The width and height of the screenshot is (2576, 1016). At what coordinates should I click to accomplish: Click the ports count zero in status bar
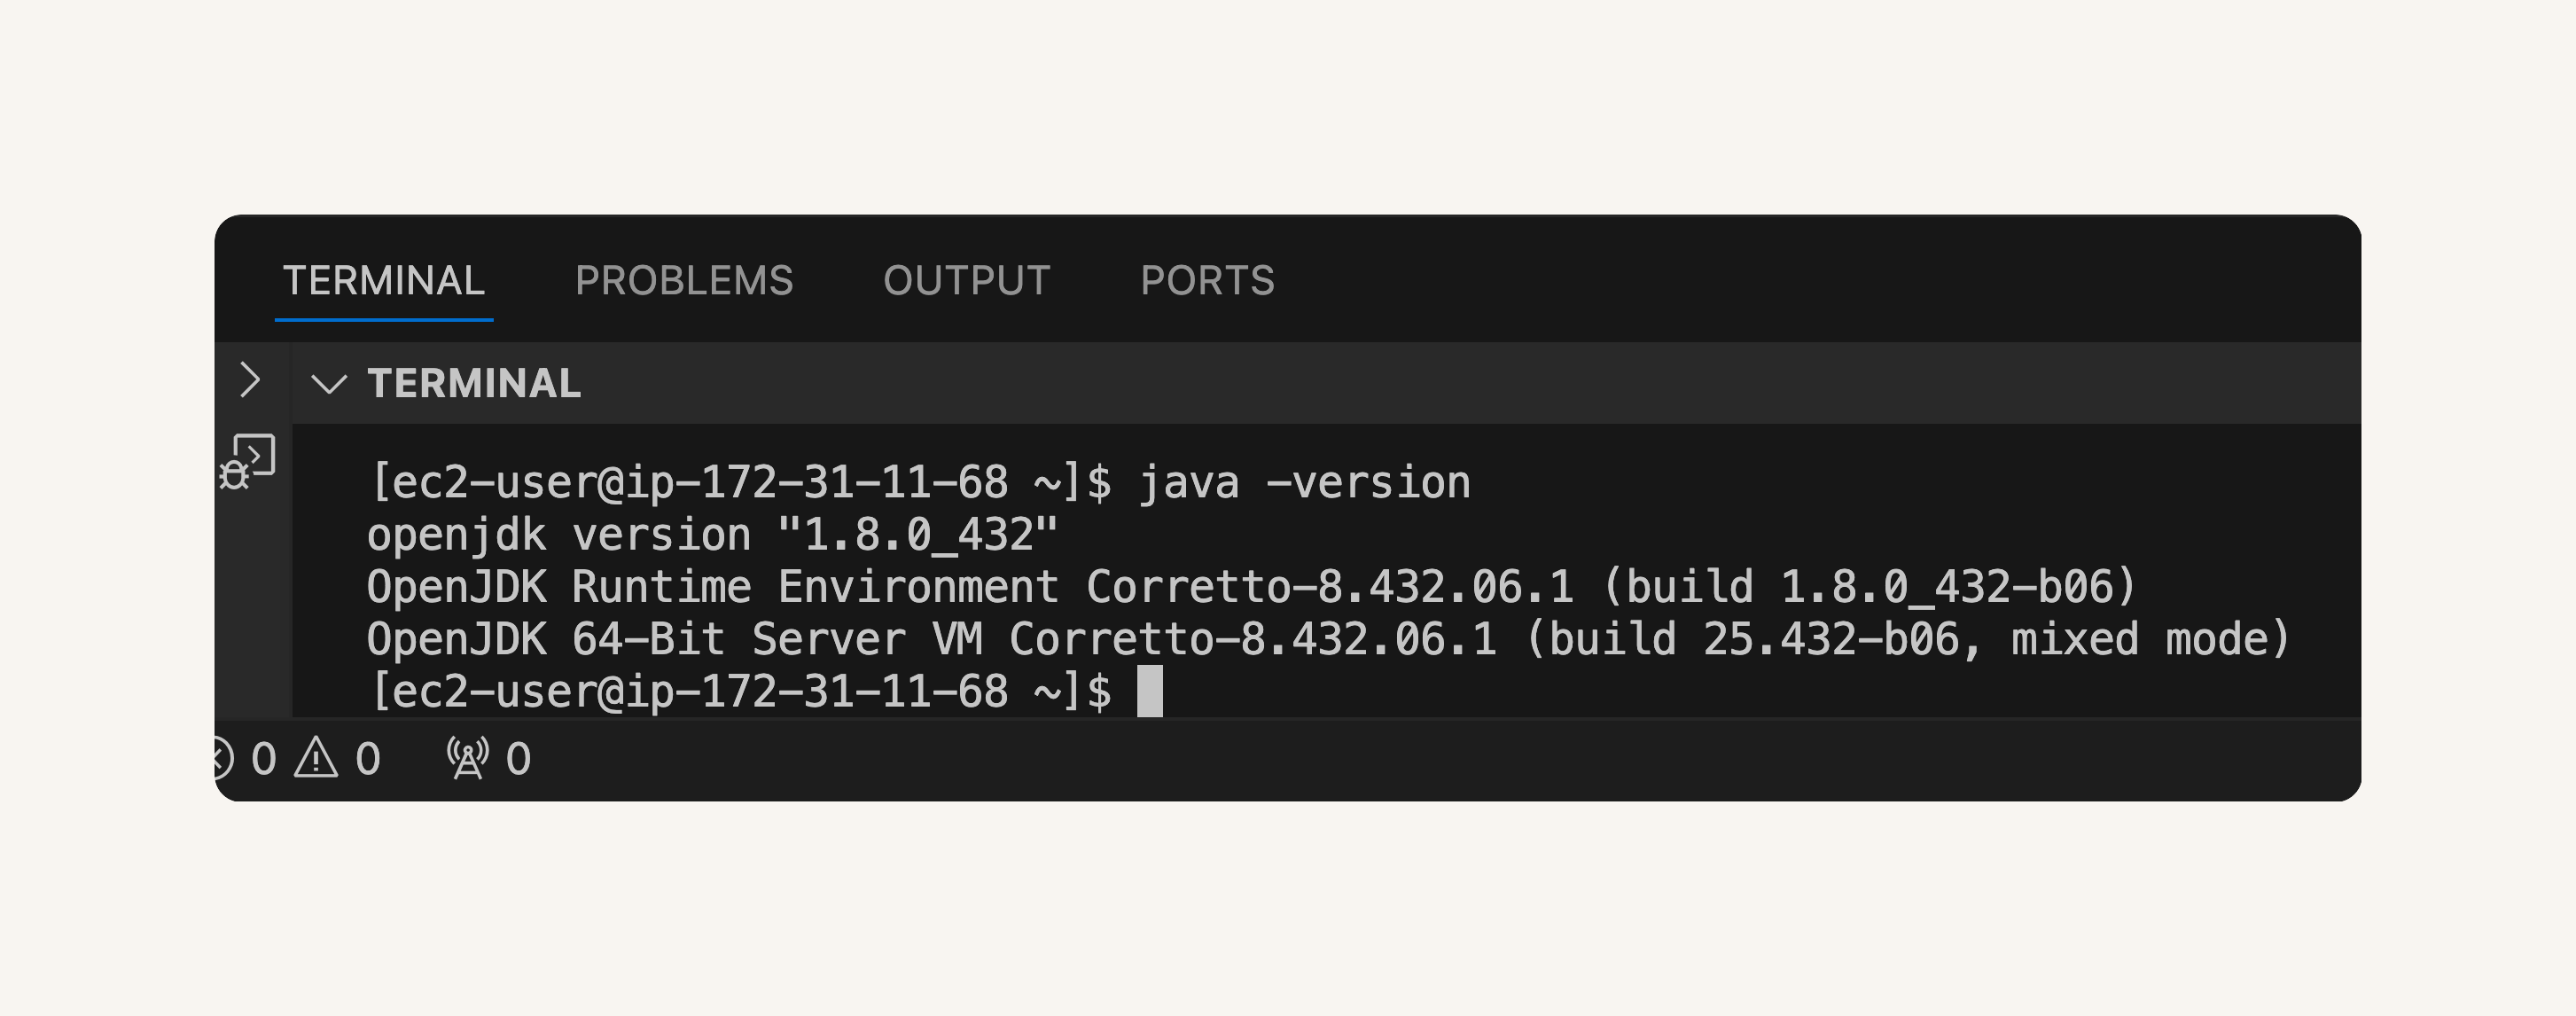pos(518,759)
